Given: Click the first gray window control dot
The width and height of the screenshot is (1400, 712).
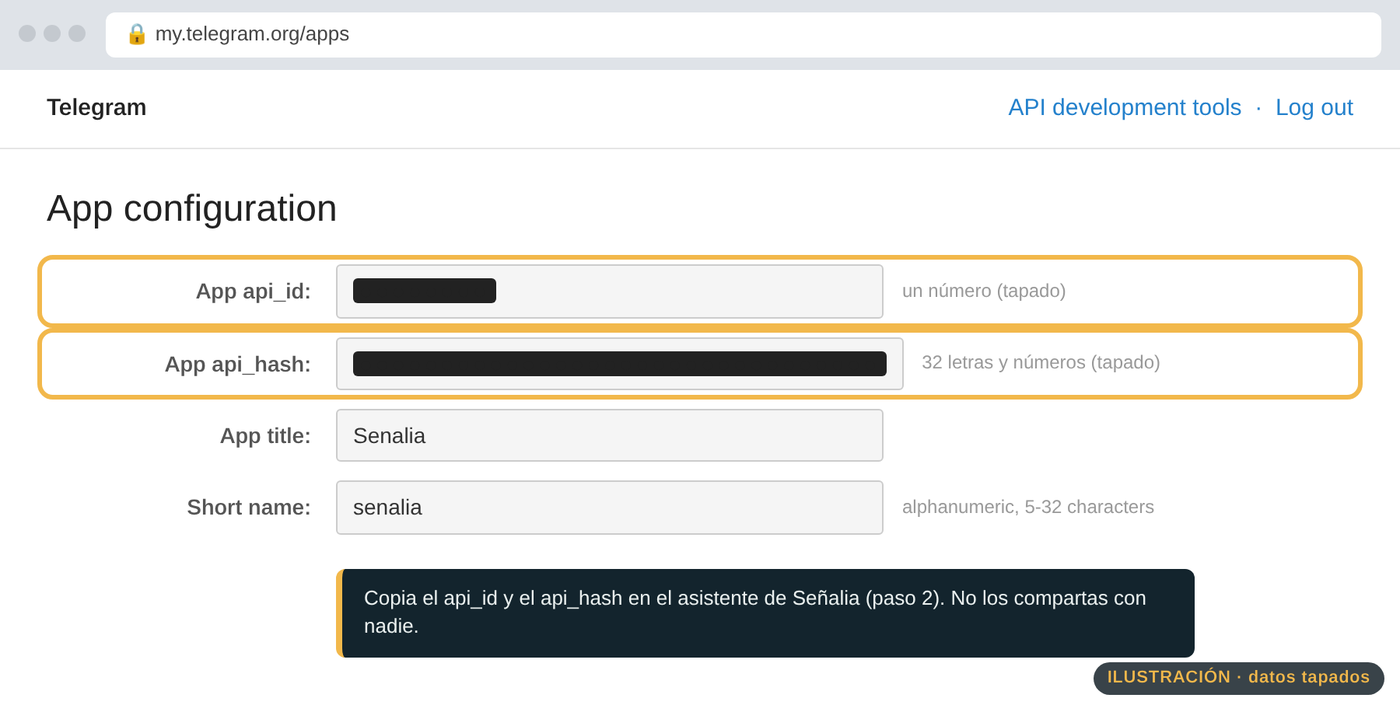Looking at the screenshot, I should pos(27,34).
